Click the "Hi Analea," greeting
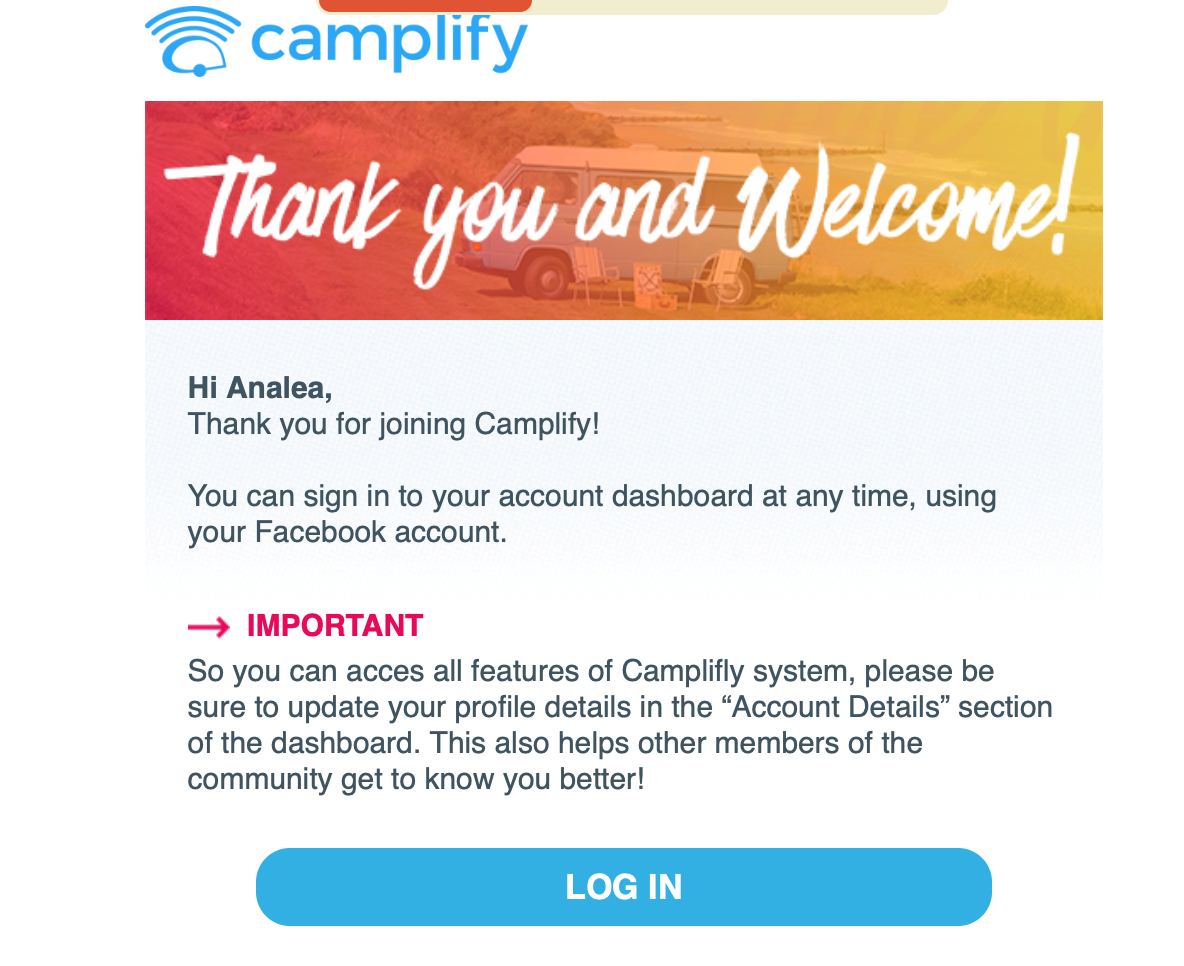This screenshot has height=966, width=1184. [x=260, y=387]
